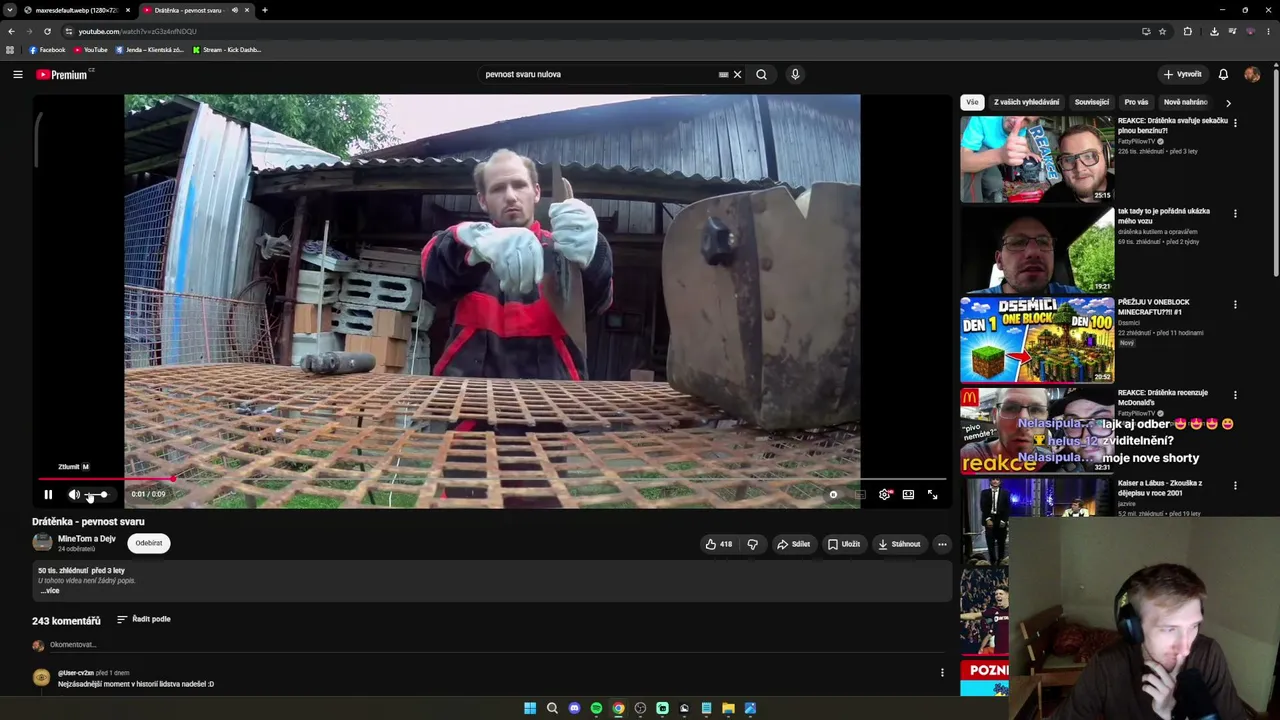Like the video with 418 likes
1280x720 pixels.
click(x=719, y=544)
